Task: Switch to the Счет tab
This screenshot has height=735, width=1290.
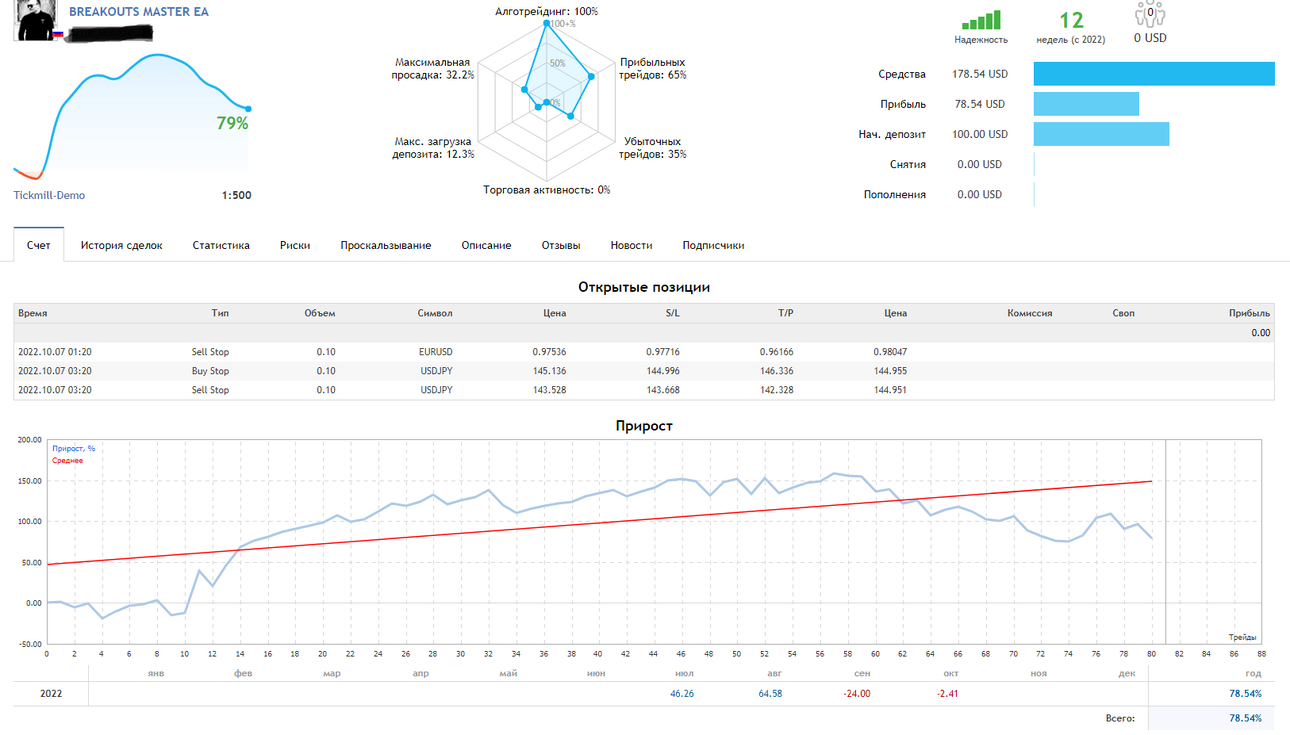Action: click(x=39, y=245)
